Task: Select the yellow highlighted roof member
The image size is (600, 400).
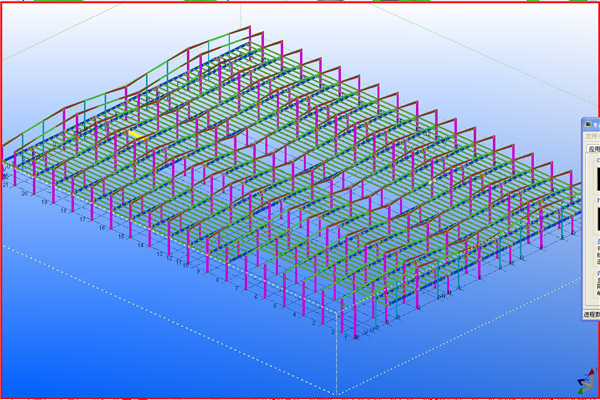Action: (137, 132)
